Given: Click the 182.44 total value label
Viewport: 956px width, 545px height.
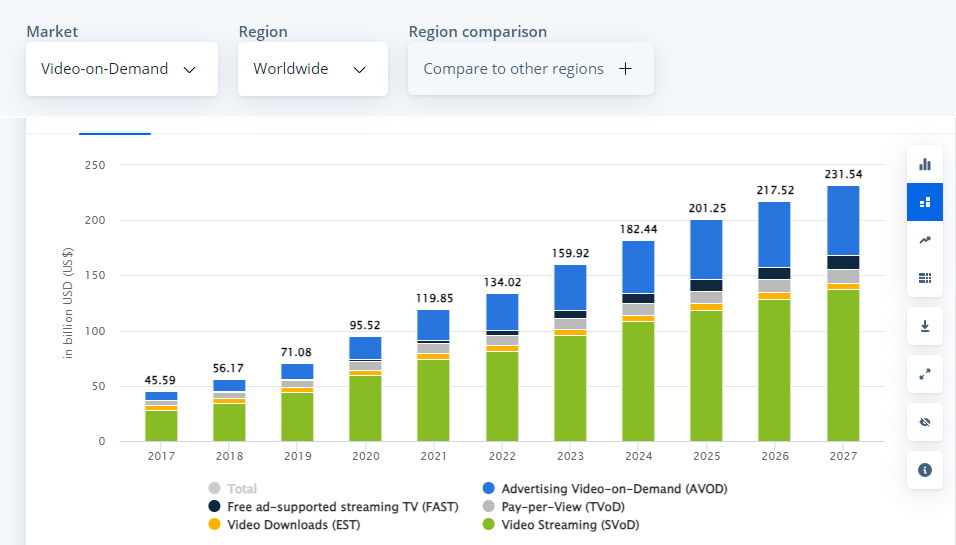Looking at the screenshot, I should (638, 229).
